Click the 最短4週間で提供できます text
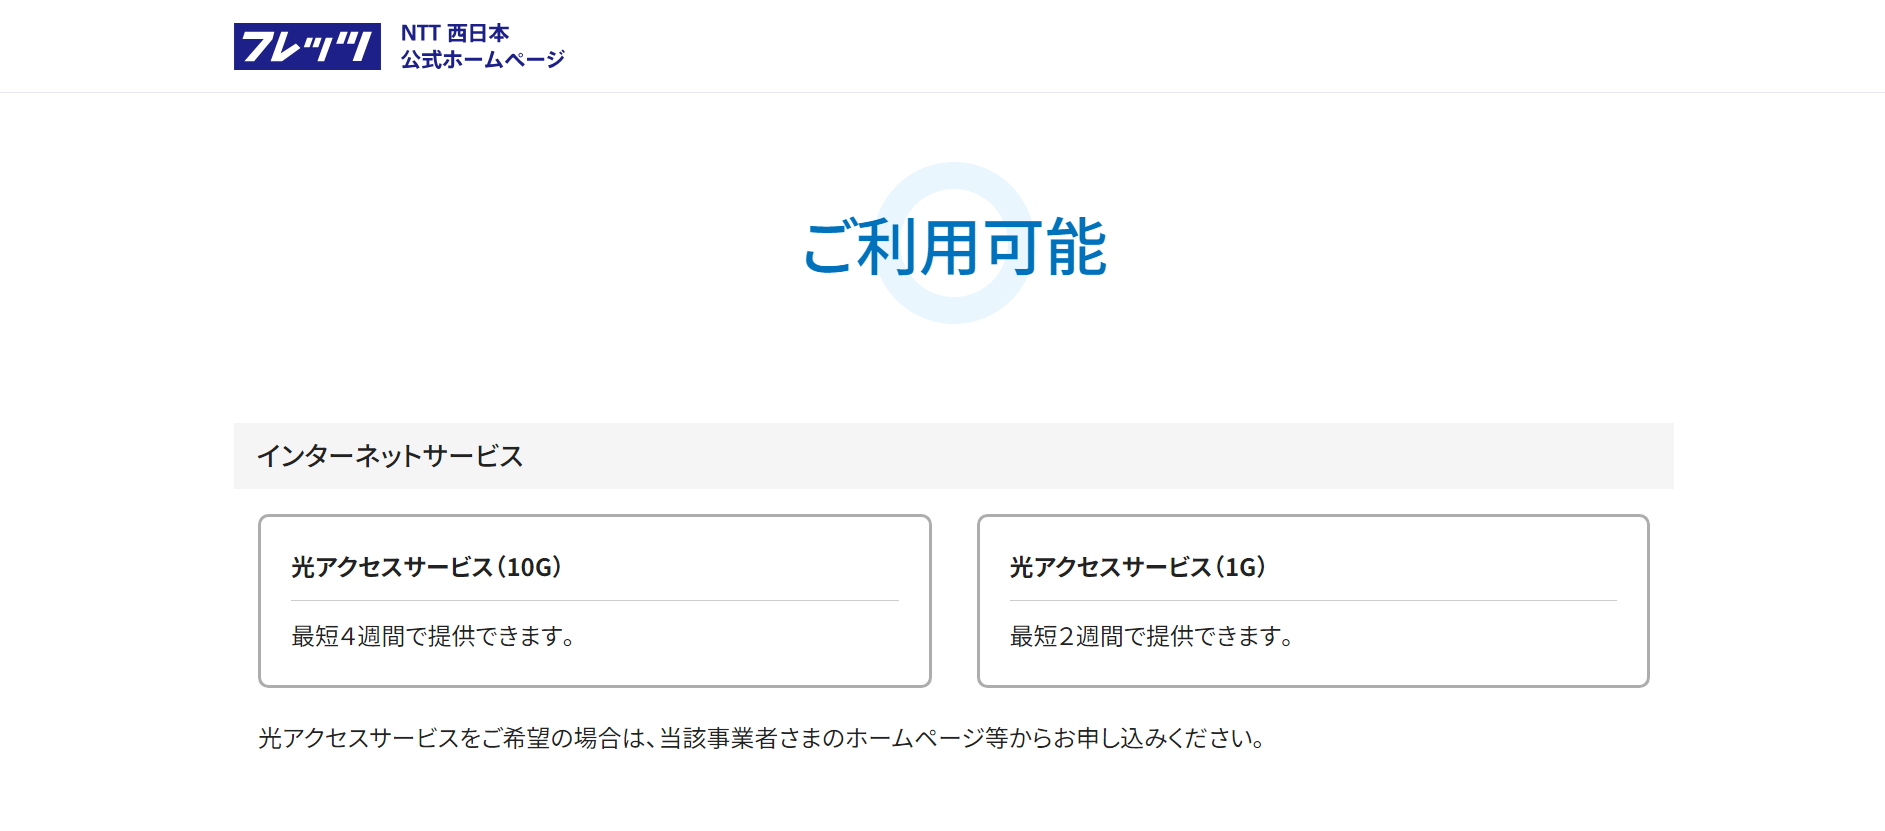 point(433,636)
